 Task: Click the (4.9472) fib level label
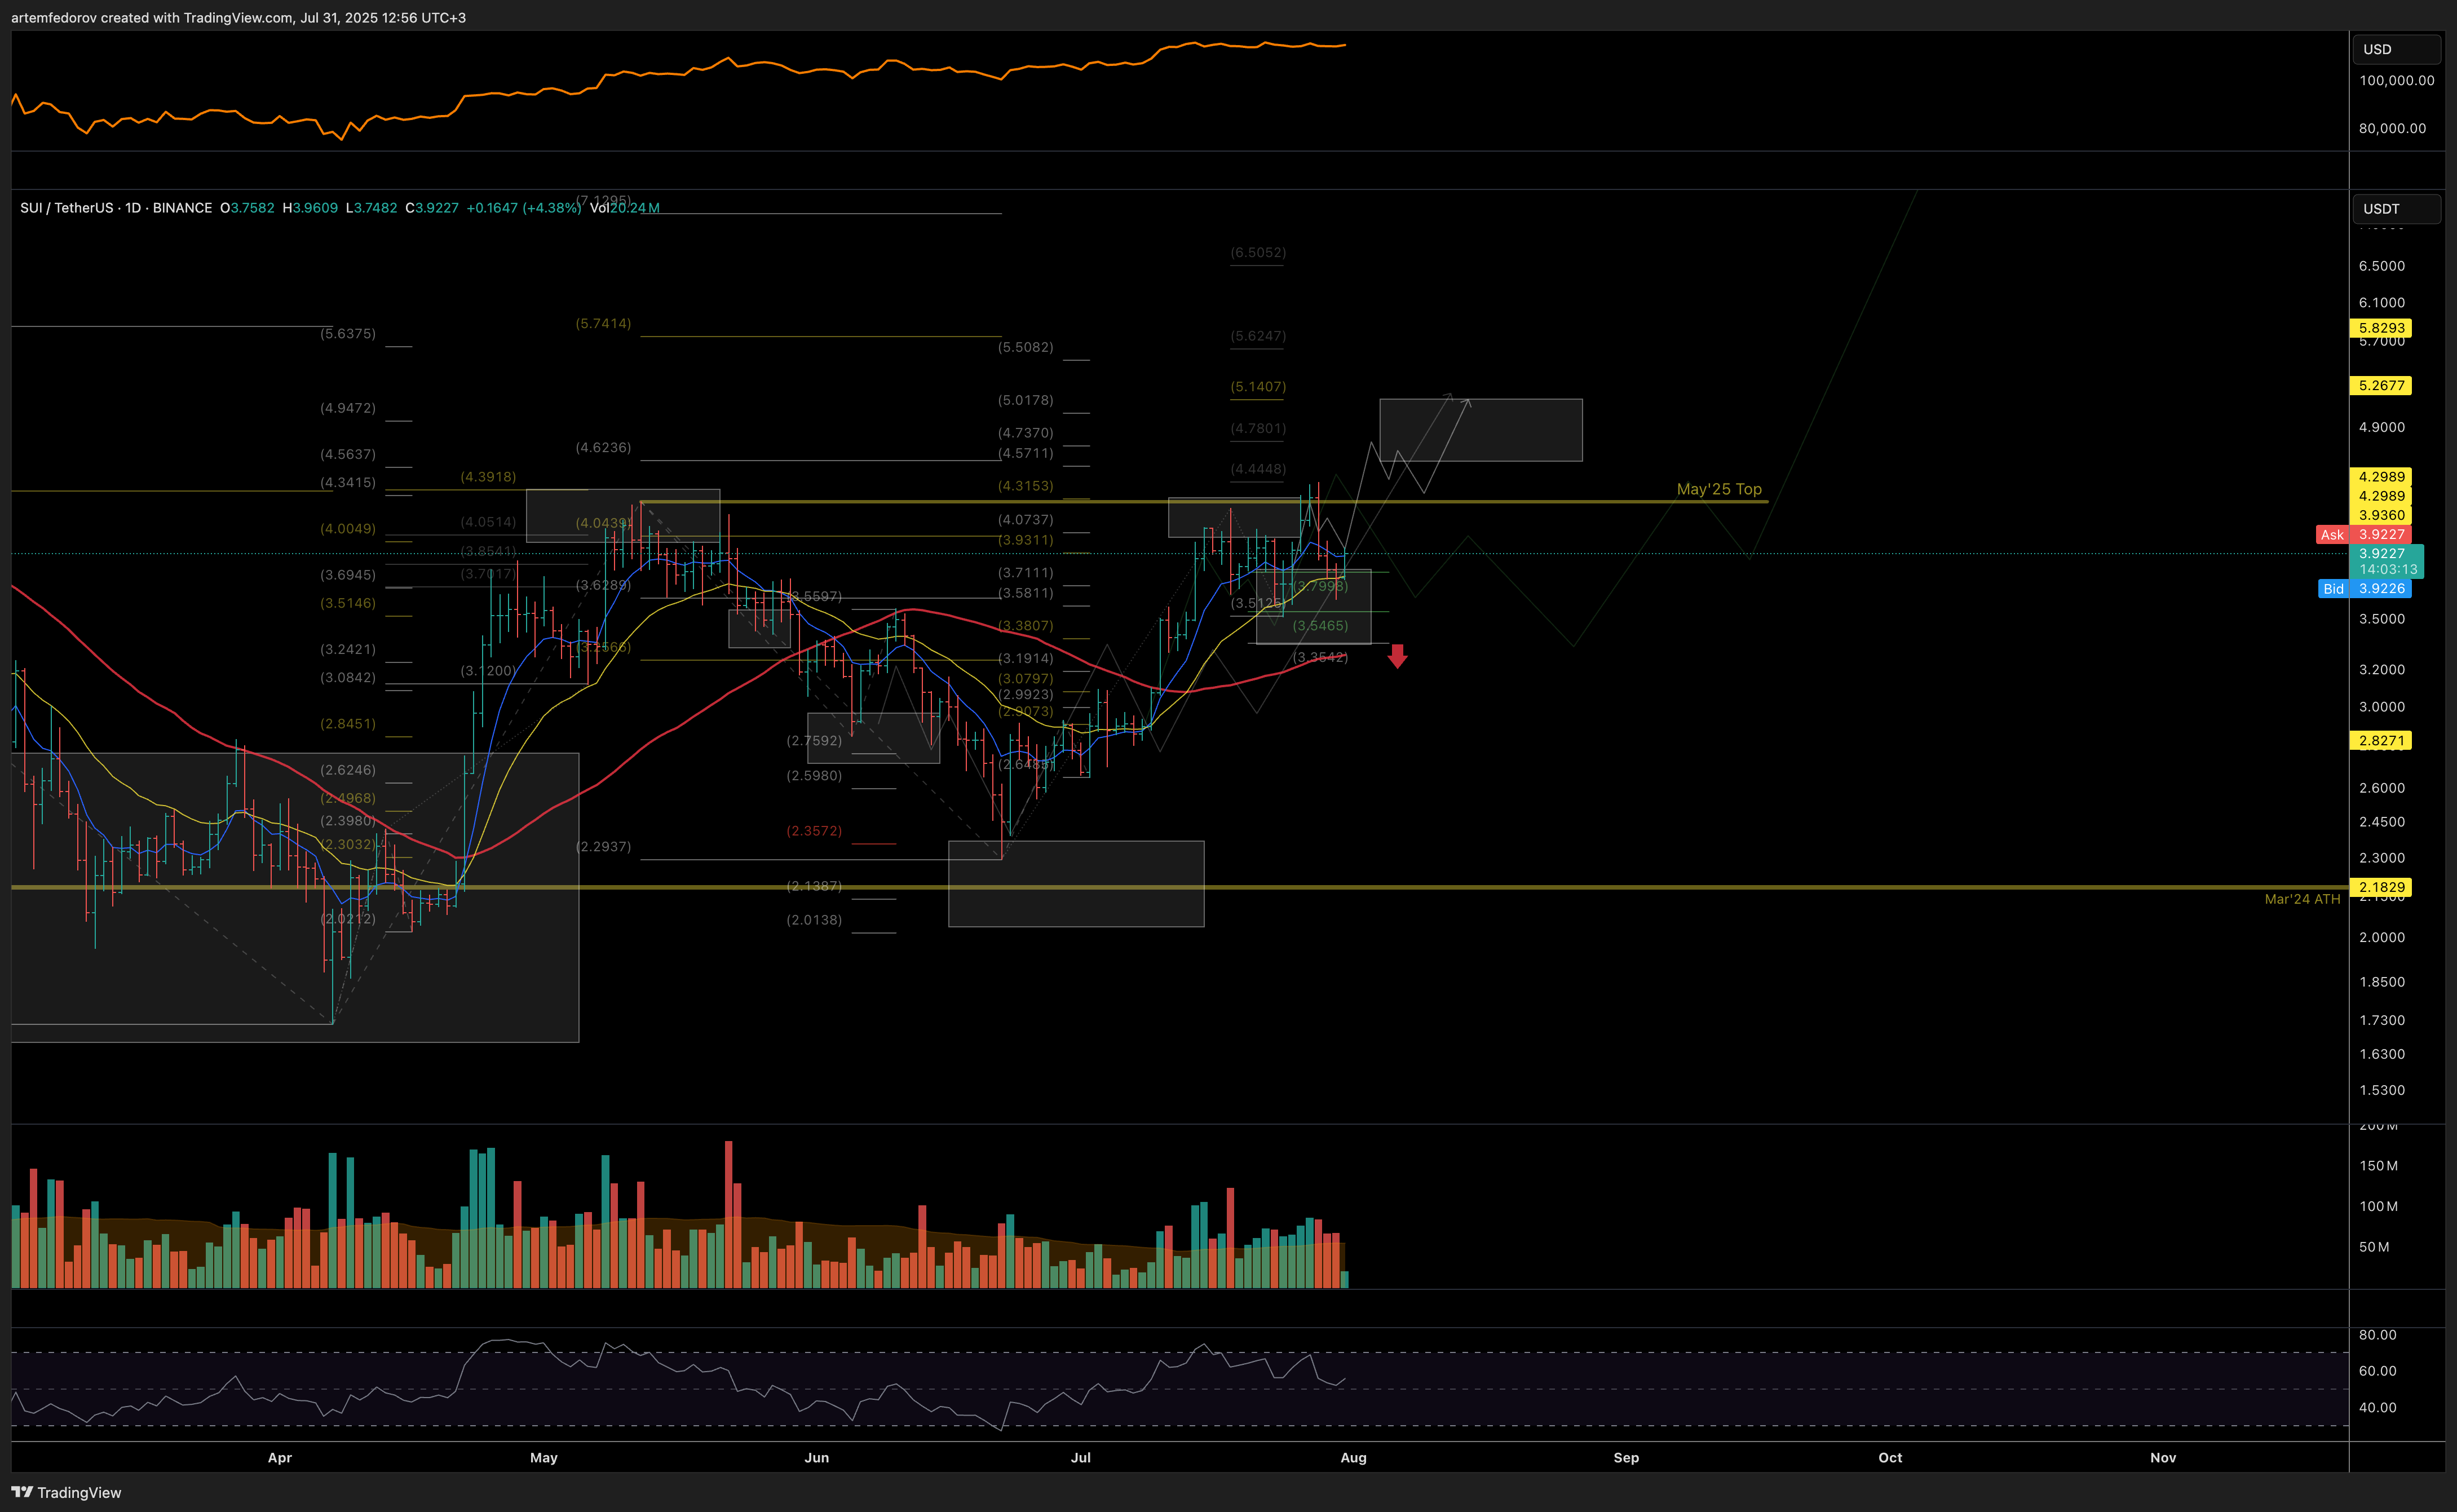[348, 408]
